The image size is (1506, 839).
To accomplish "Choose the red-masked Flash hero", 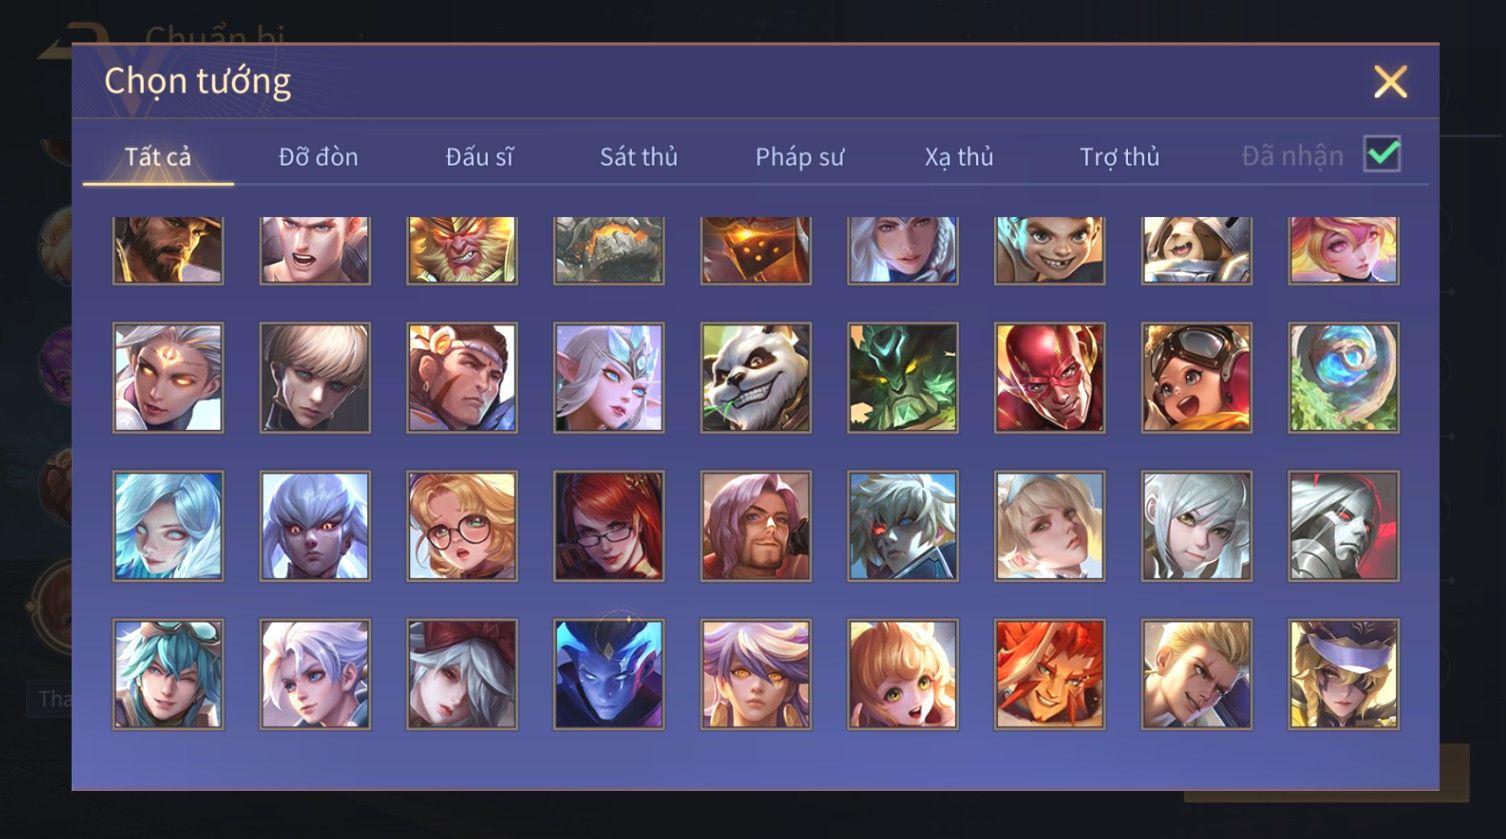I will [1050, 378].
